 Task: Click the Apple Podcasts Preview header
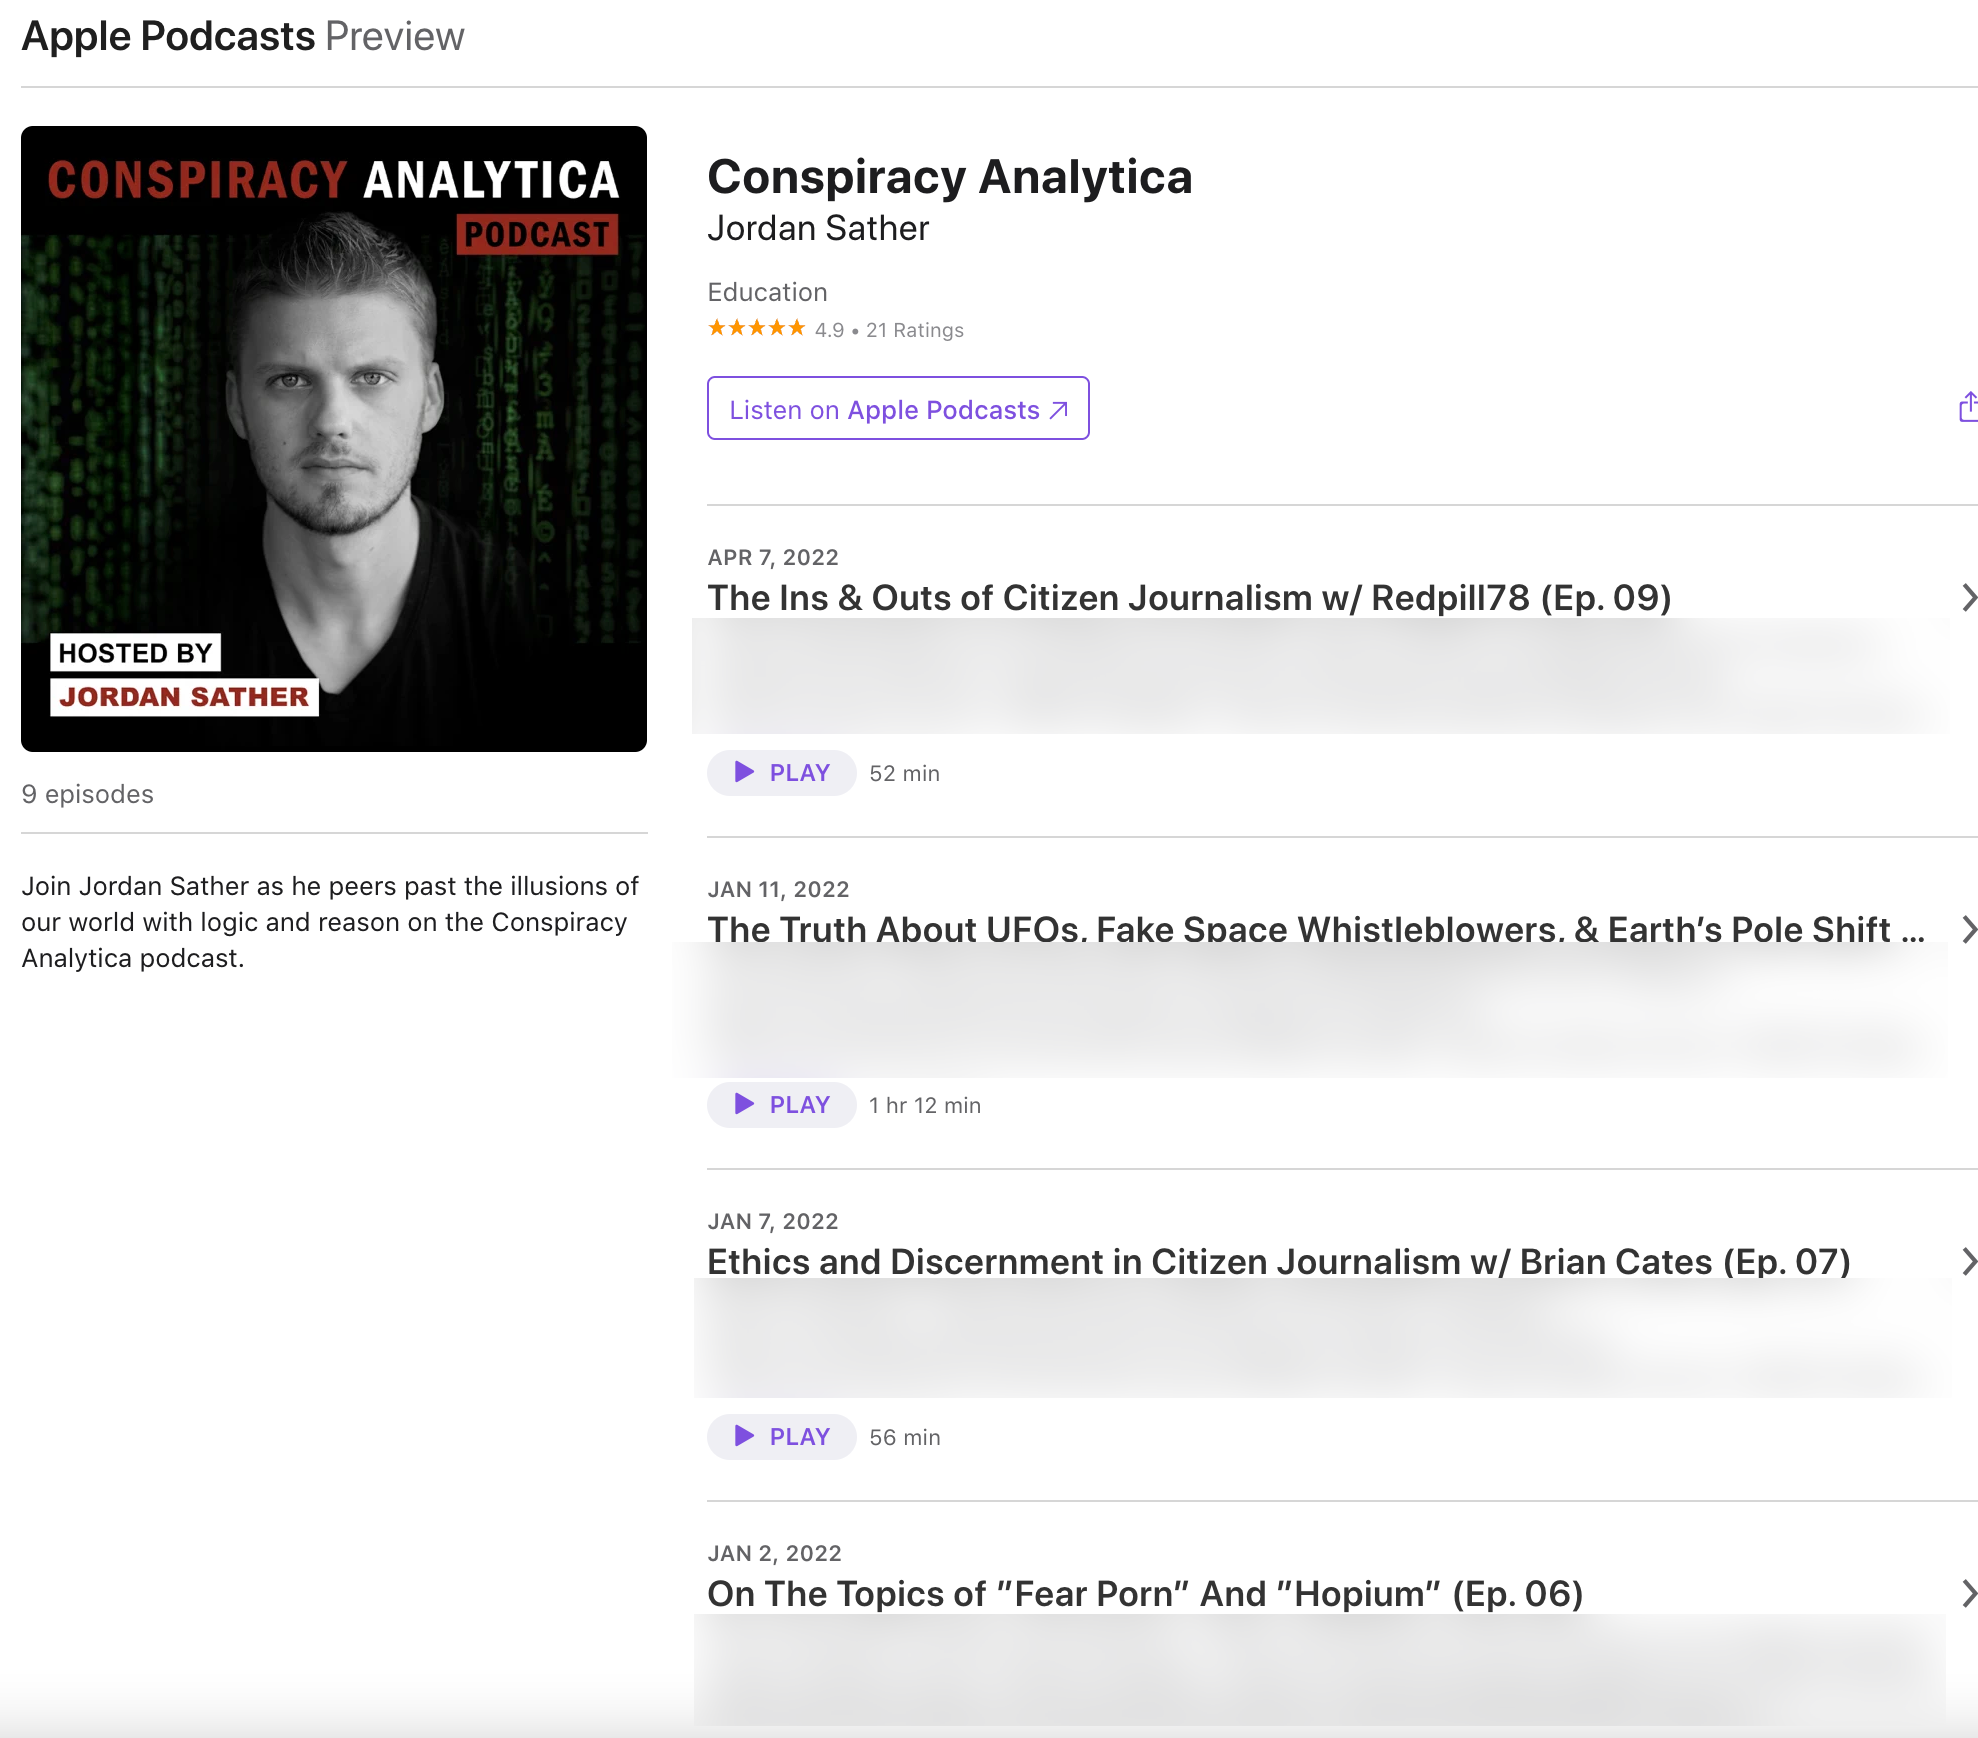pyautogui.click(x=243, y=37)
